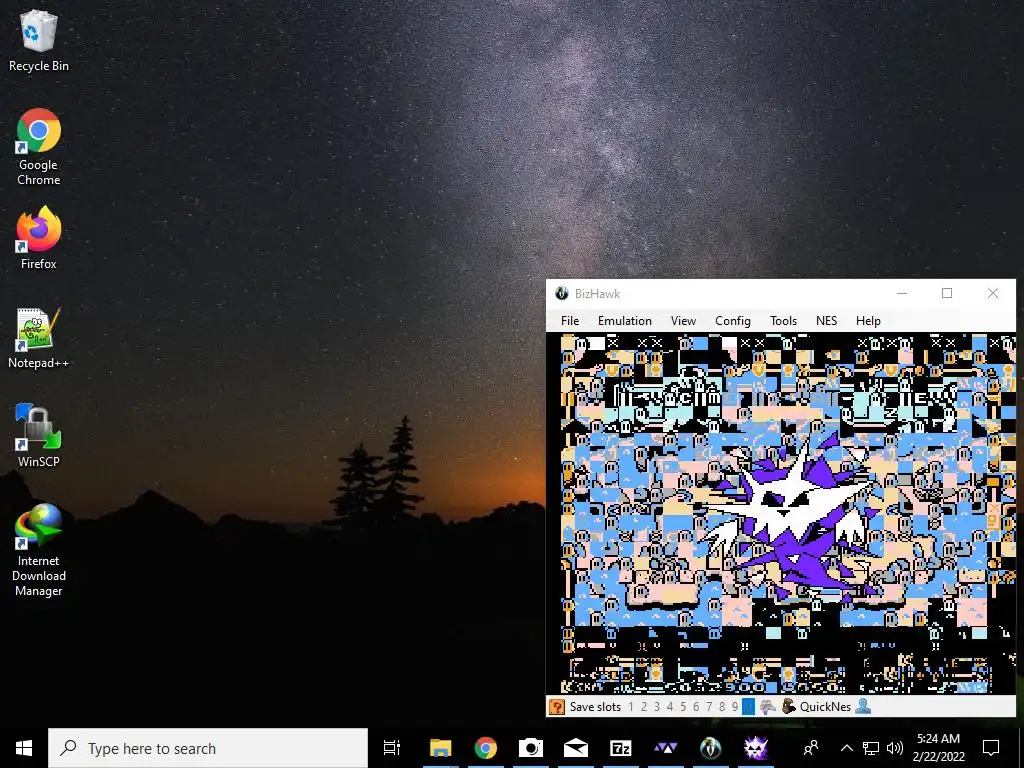Select save slot 2
1024x768 pixels.
tap(644, 707)
